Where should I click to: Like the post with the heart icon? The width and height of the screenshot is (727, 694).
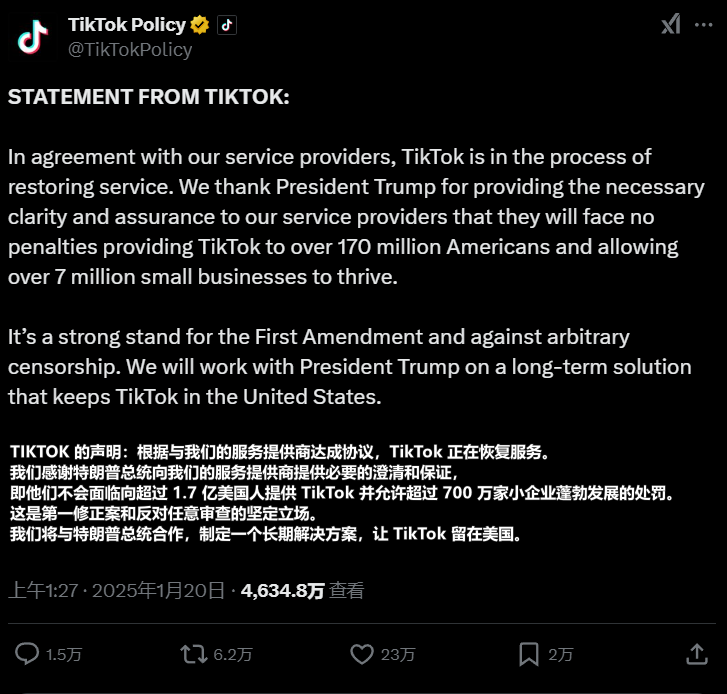click(362, 654)
